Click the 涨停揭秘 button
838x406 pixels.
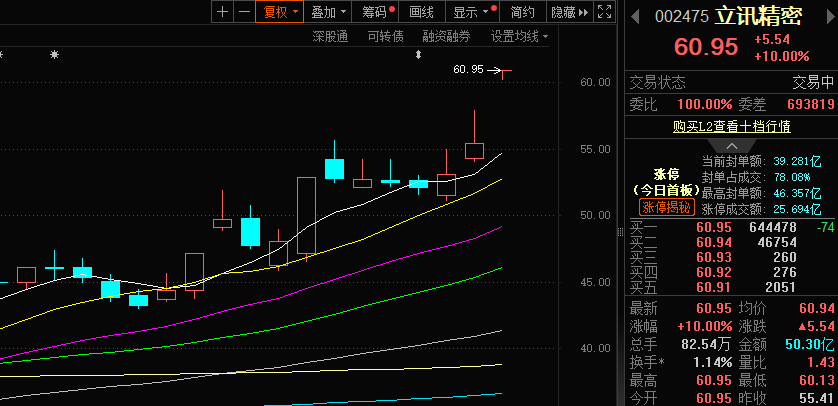(x=666, y=207)
